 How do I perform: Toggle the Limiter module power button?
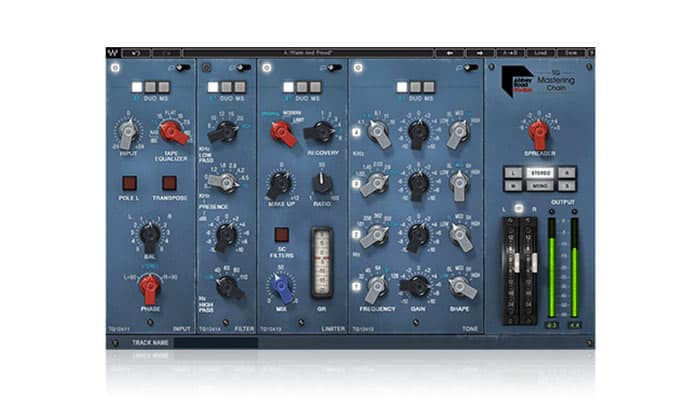[267, 68]
